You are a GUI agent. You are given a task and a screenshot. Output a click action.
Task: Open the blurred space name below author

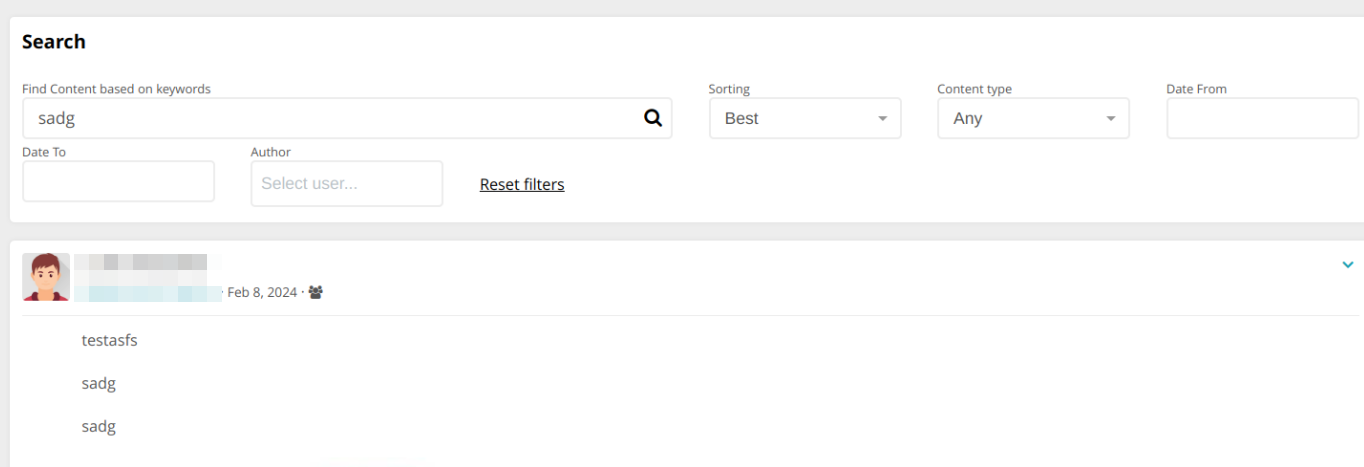click(x=148, y=292)
